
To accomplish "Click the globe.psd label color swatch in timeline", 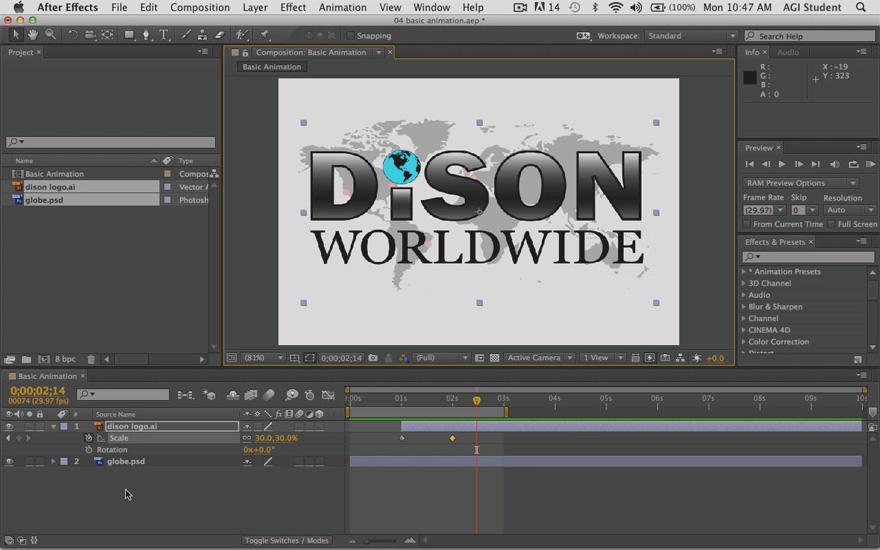I will (64, 461).
